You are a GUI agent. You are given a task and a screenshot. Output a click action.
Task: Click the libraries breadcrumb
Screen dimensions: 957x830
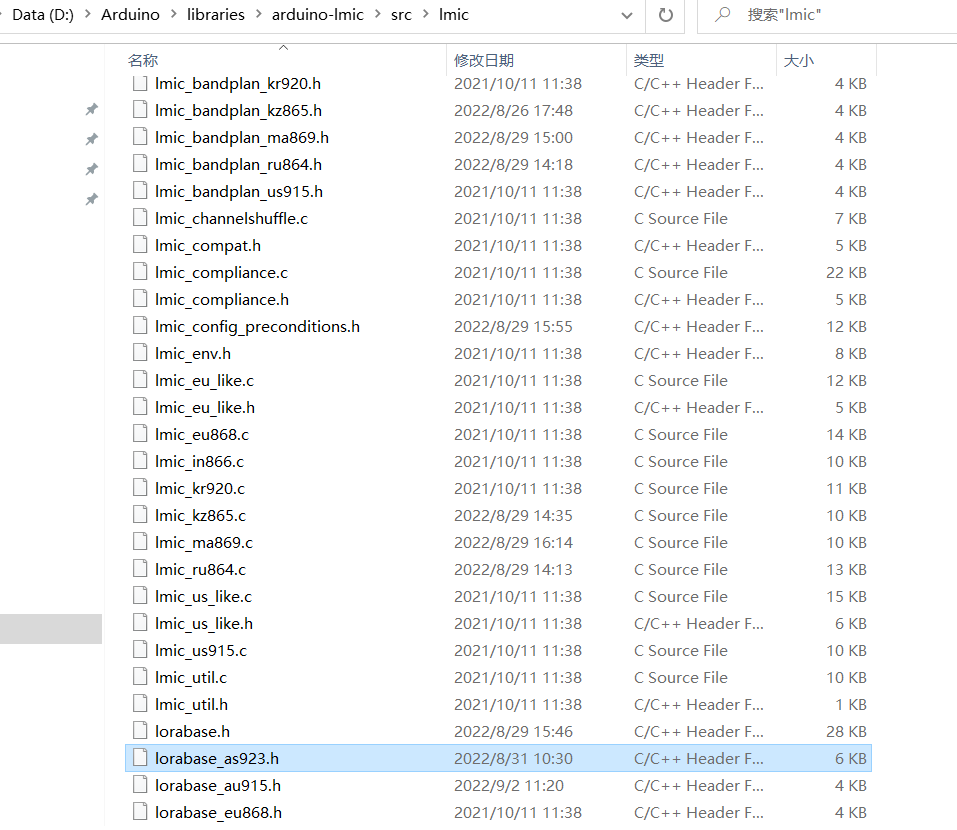point(215,15)
